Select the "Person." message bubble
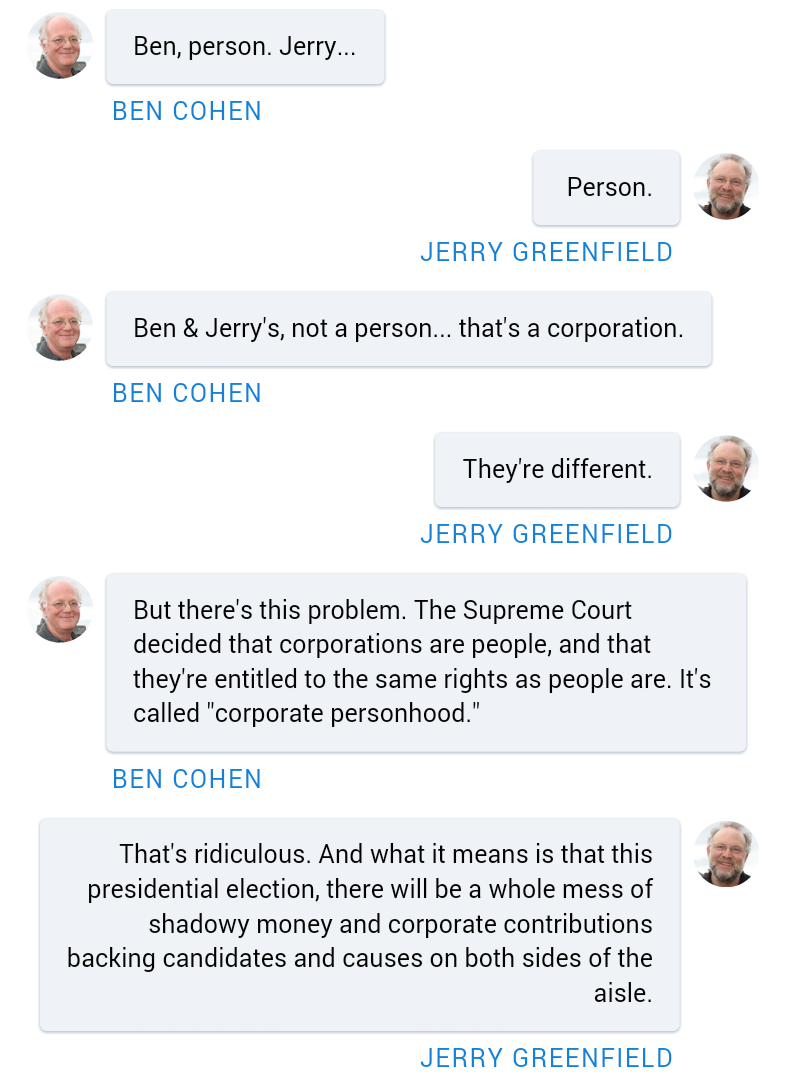Image resolution: width=800 pixels, height=1076 pixels. pos(607,187)
